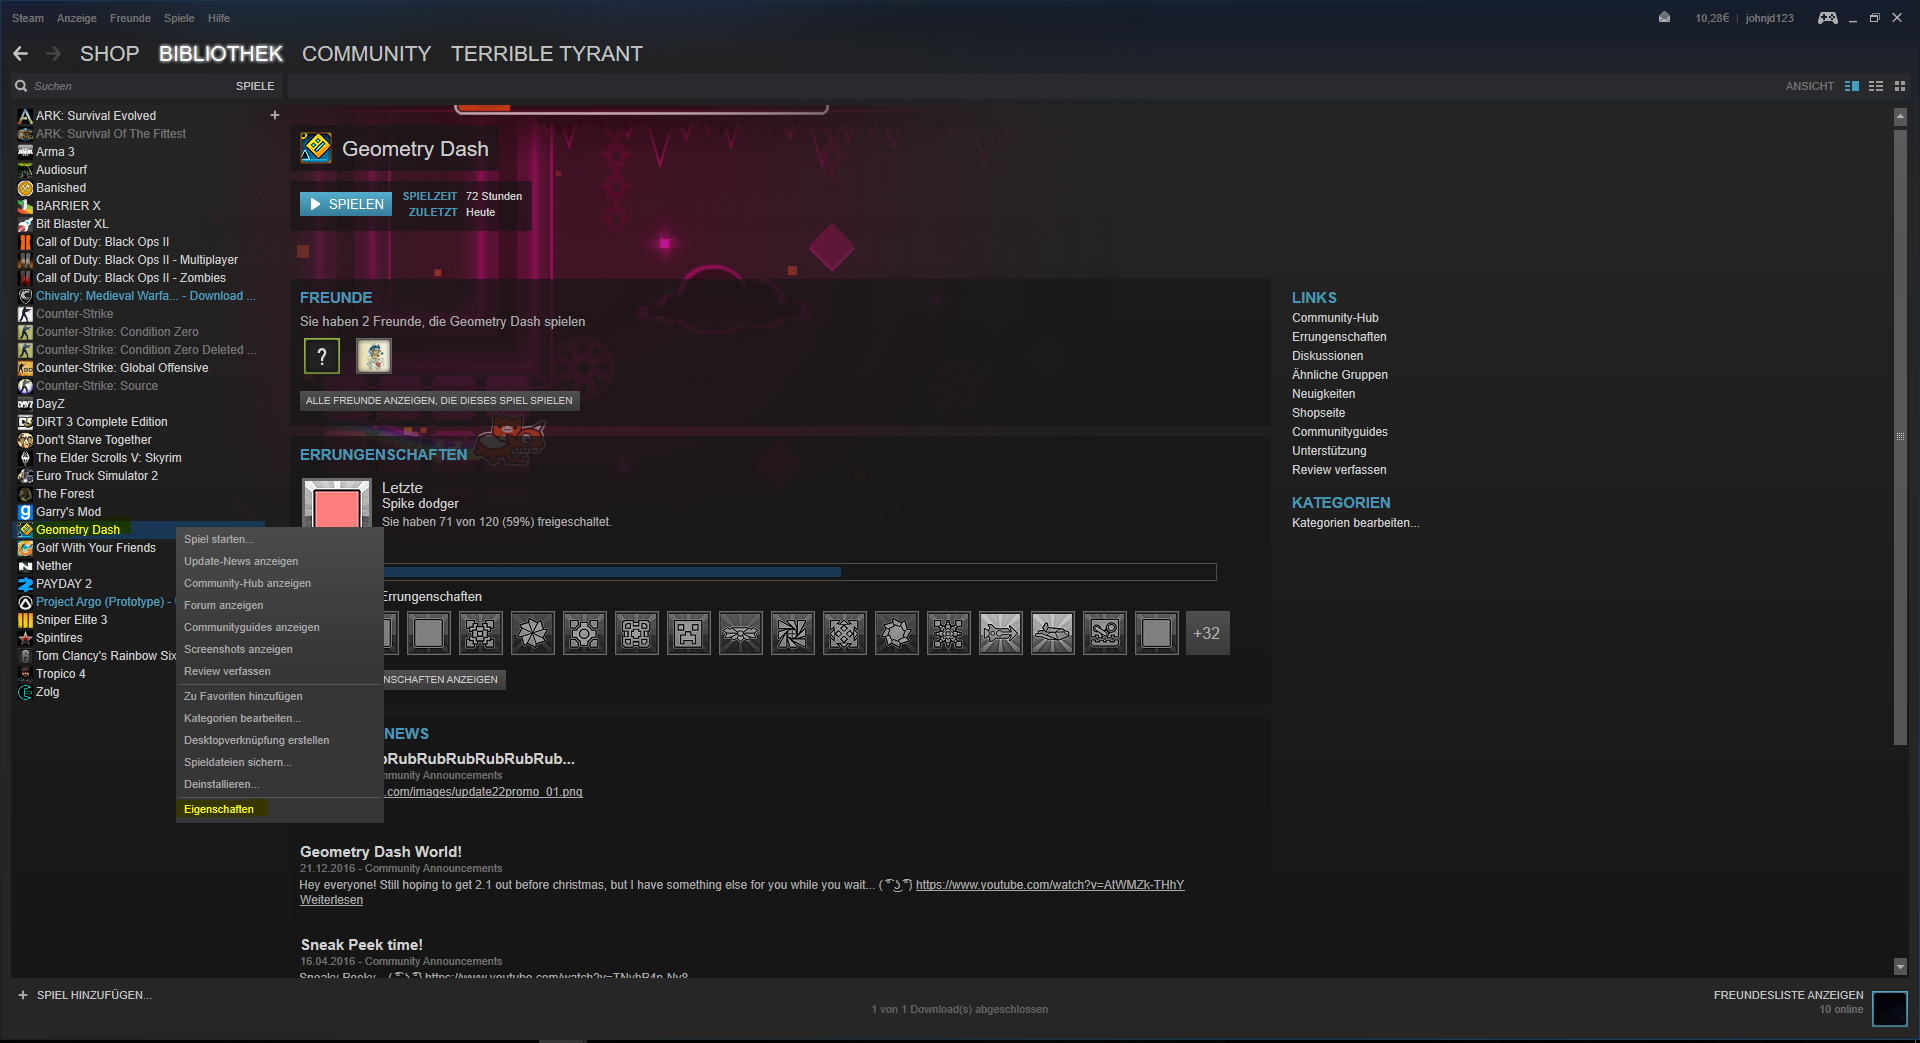The width and height of the screenshot is (1920, 1043).
Task: Select Tropico 4 in the game list
Action: pyautogui.click(x=61, y=674)
